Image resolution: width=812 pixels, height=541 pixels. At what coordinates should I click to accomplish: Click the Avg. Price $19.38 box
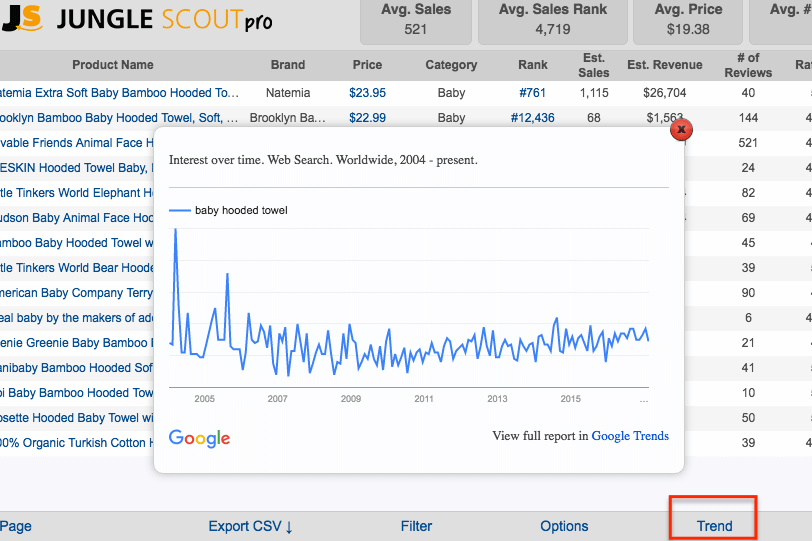688,21
